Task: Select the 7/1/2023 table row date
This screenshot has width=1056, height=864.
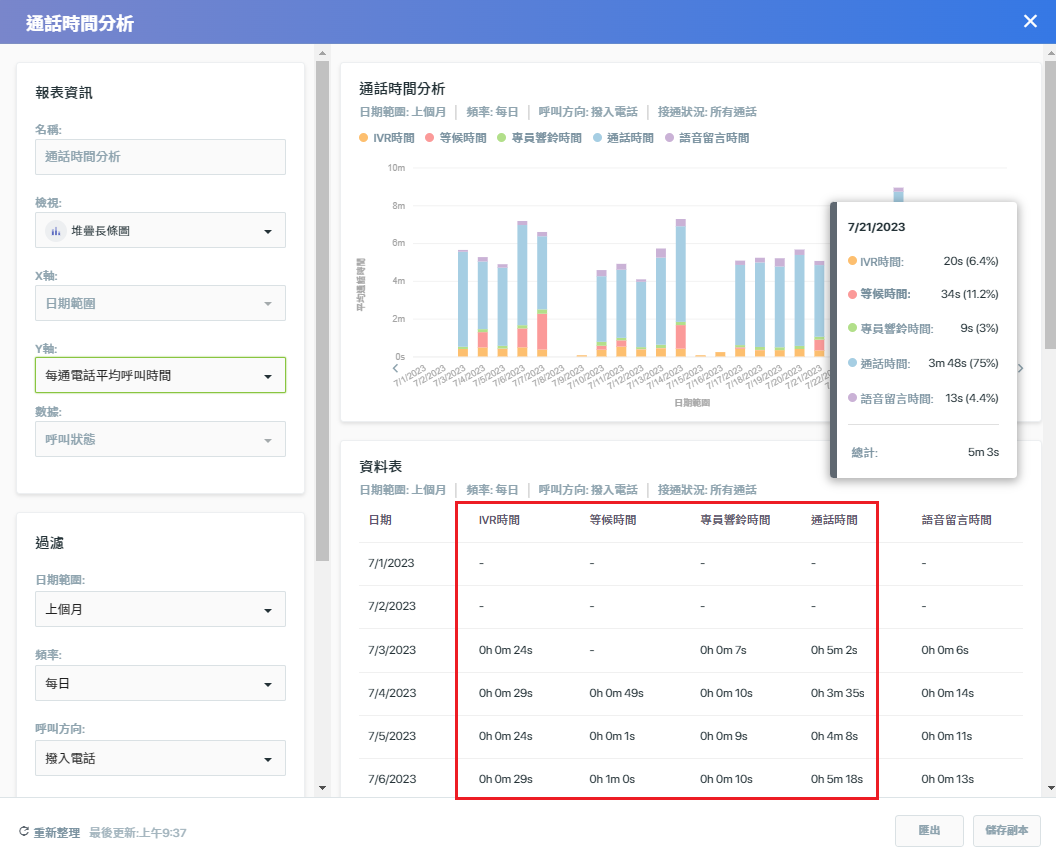Action: pyautogui.click(x=391, y=563)
